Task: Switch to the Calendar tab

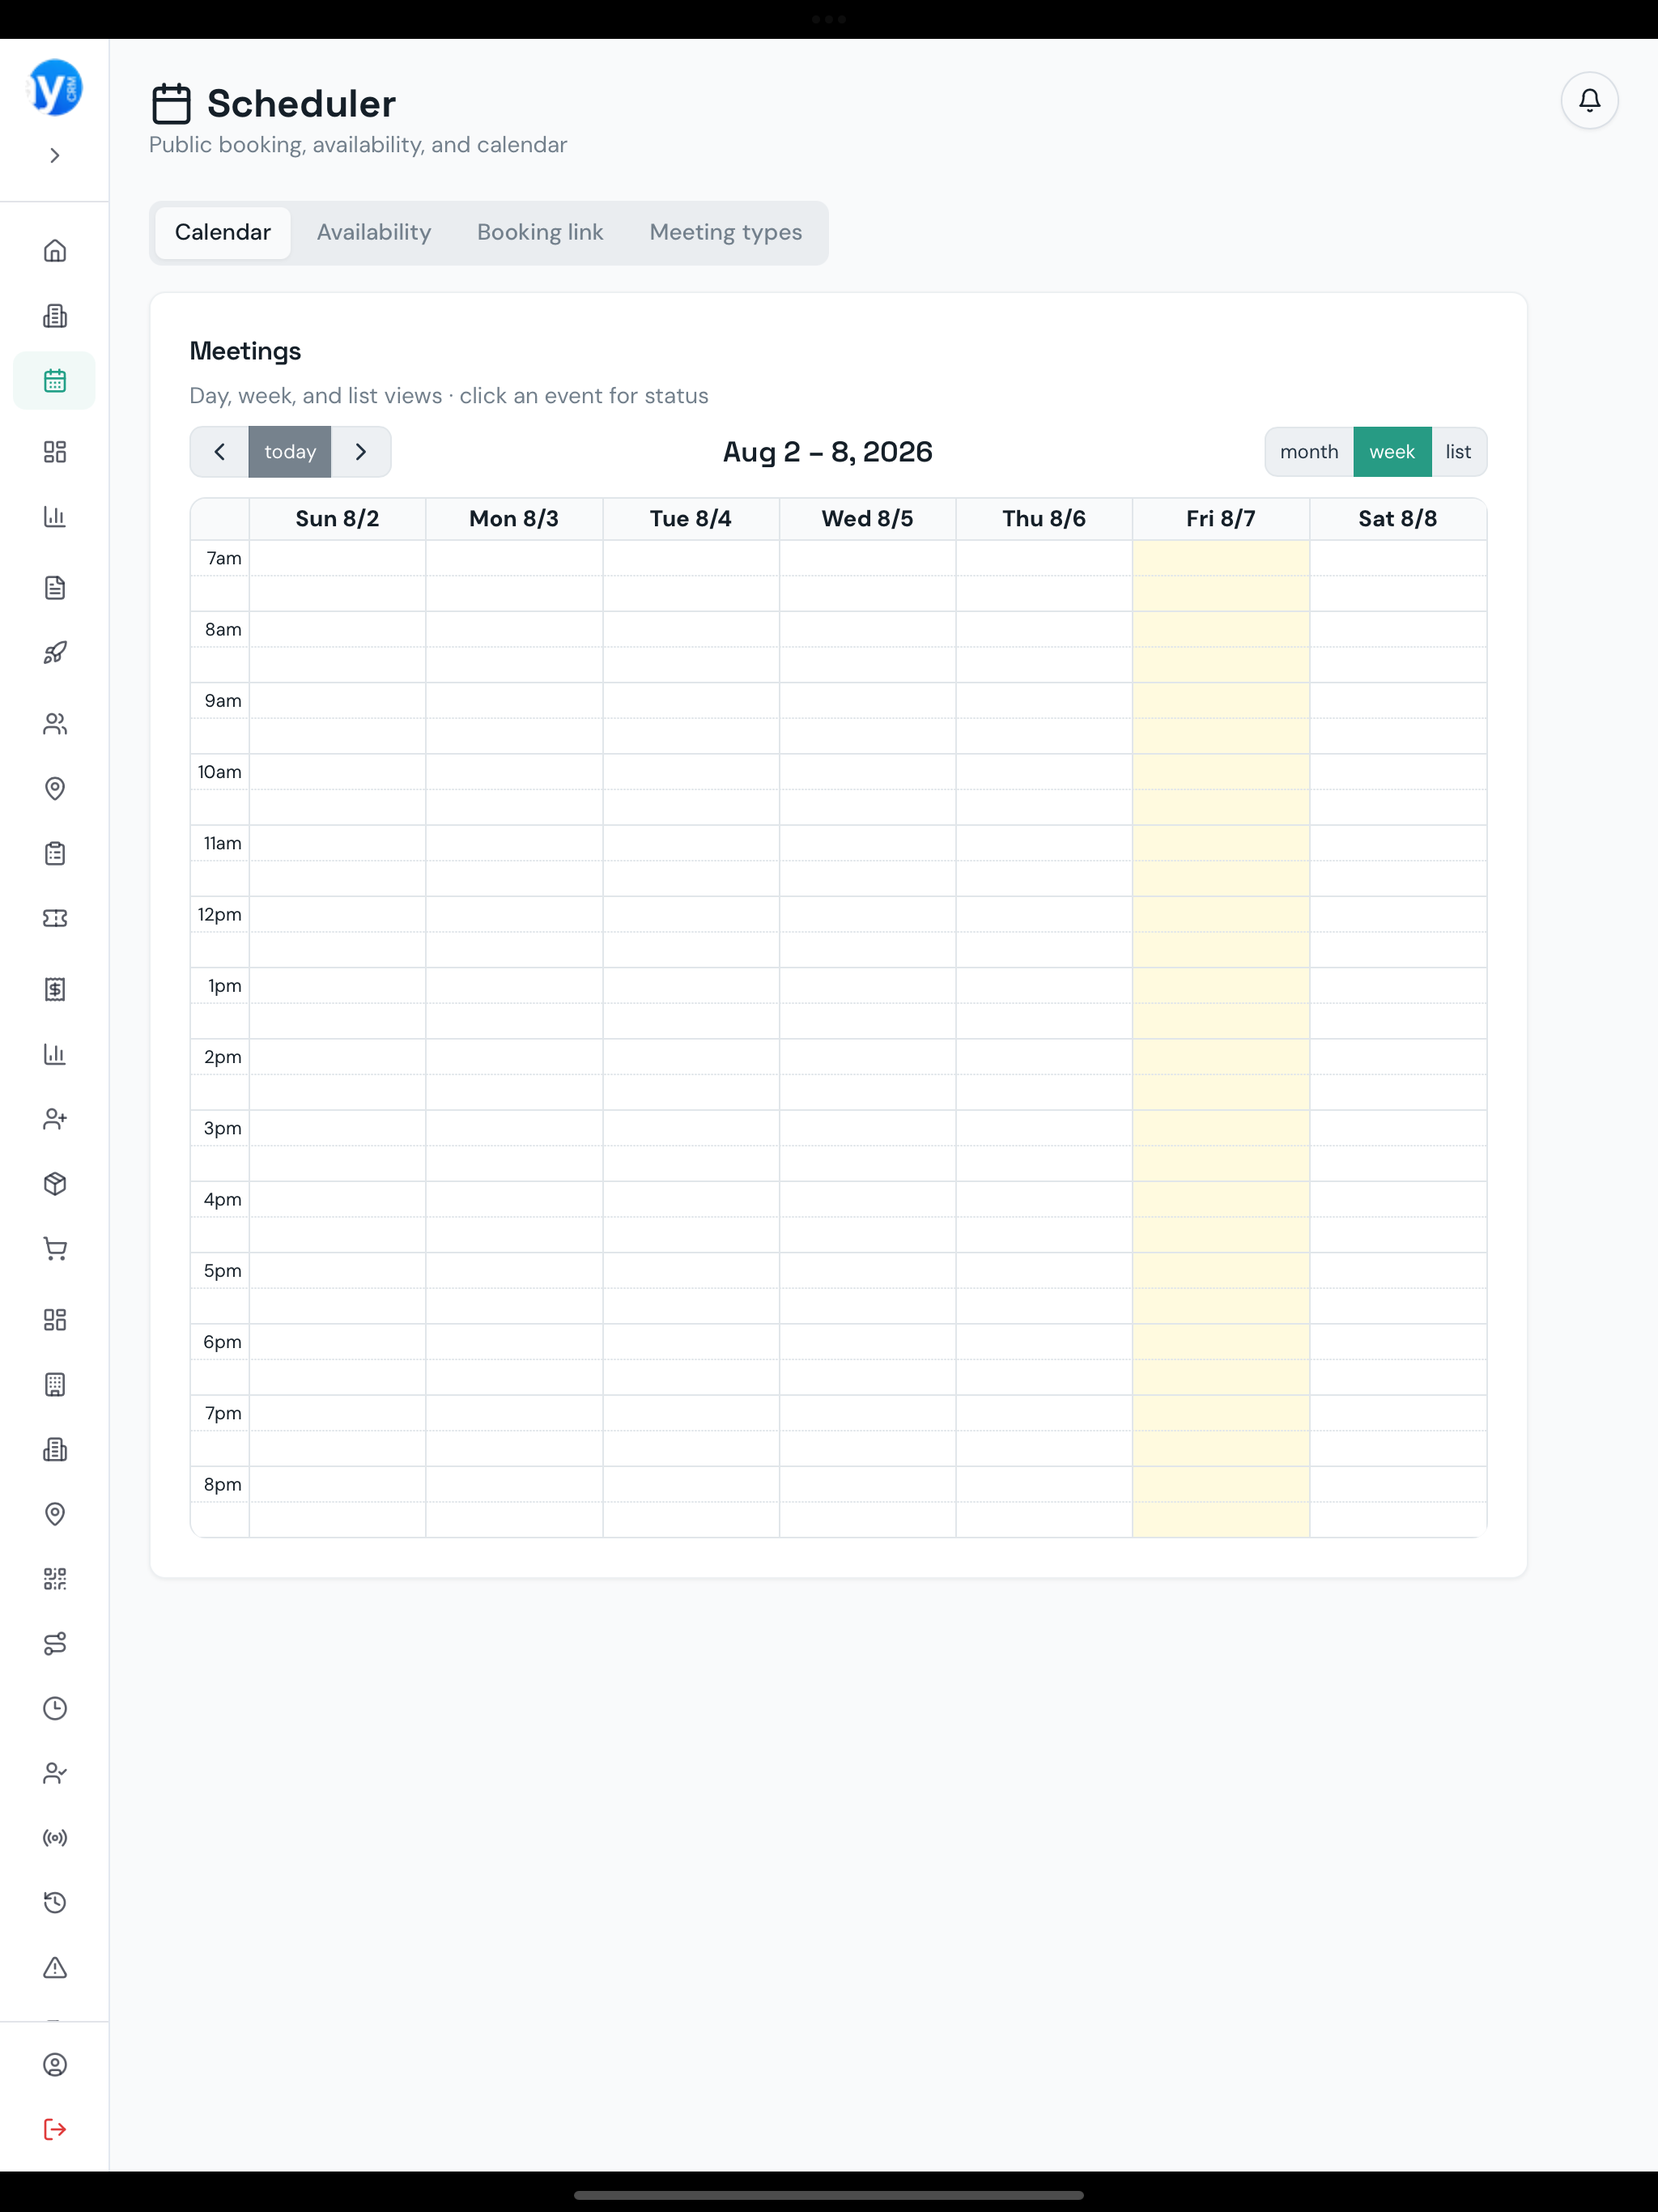Action: pos(222,233)
